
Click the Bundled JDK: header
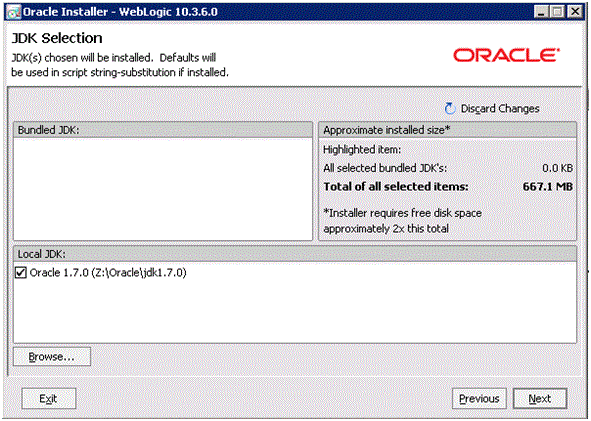tap(163, 130)
